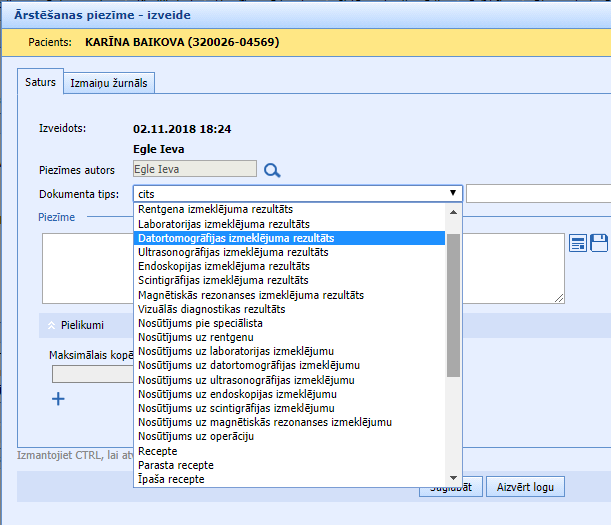Screen dimensions: 611x525
Task: Switch to the Izmaiņu žurnāls tab
Action: pyautogui.click(x=109, y=84)
